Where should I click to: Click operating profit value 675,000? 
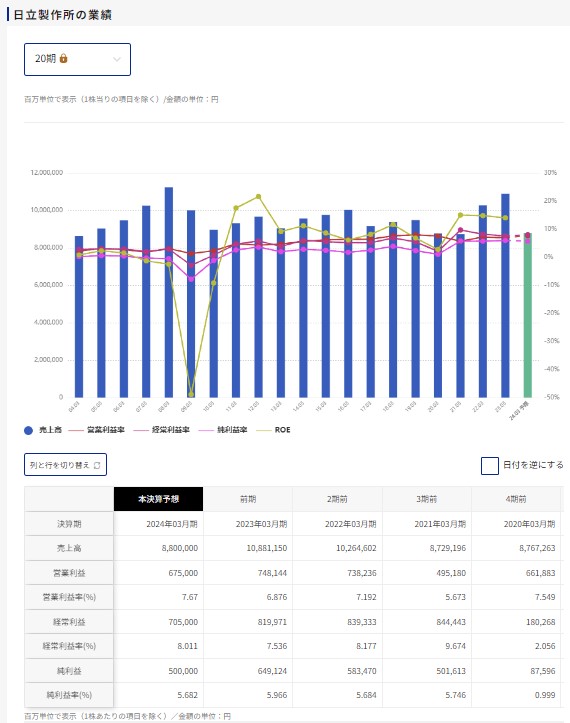coord(183,573)
